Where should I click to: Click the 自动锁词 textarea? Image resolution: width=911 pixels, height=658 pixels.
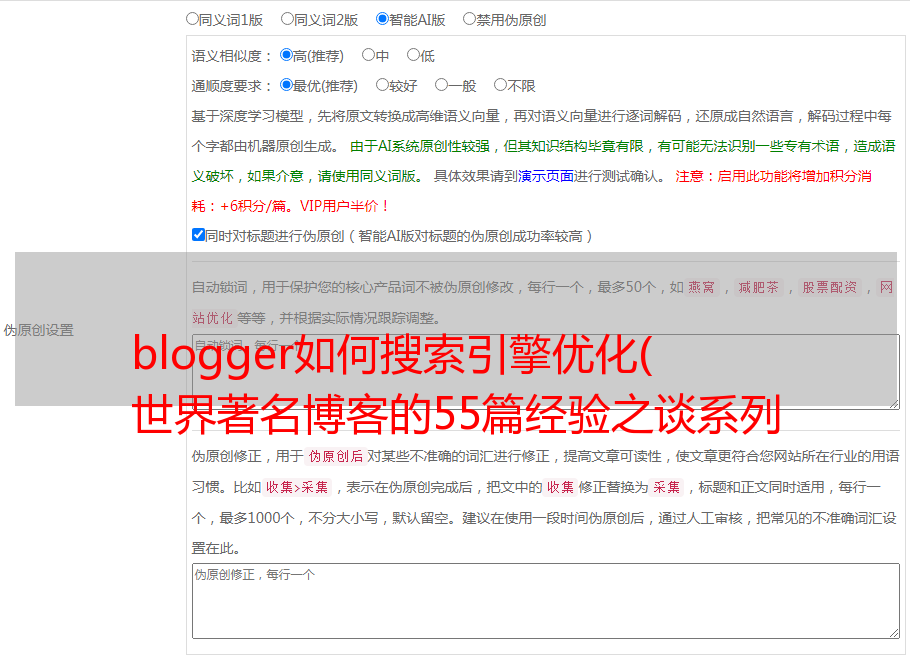[546, 372]
